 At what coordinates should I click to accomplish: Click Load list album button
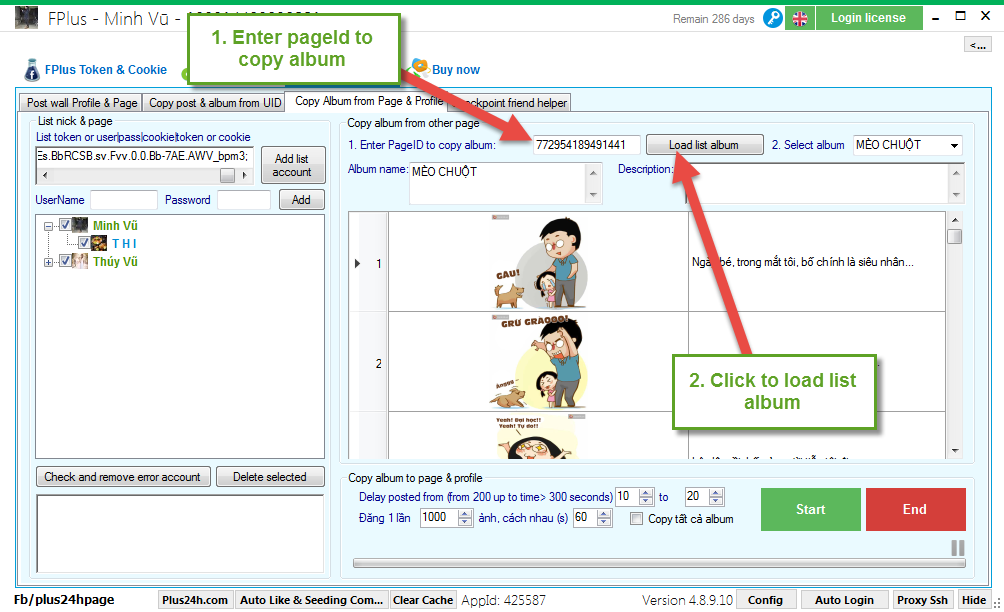tap(704, 145)
